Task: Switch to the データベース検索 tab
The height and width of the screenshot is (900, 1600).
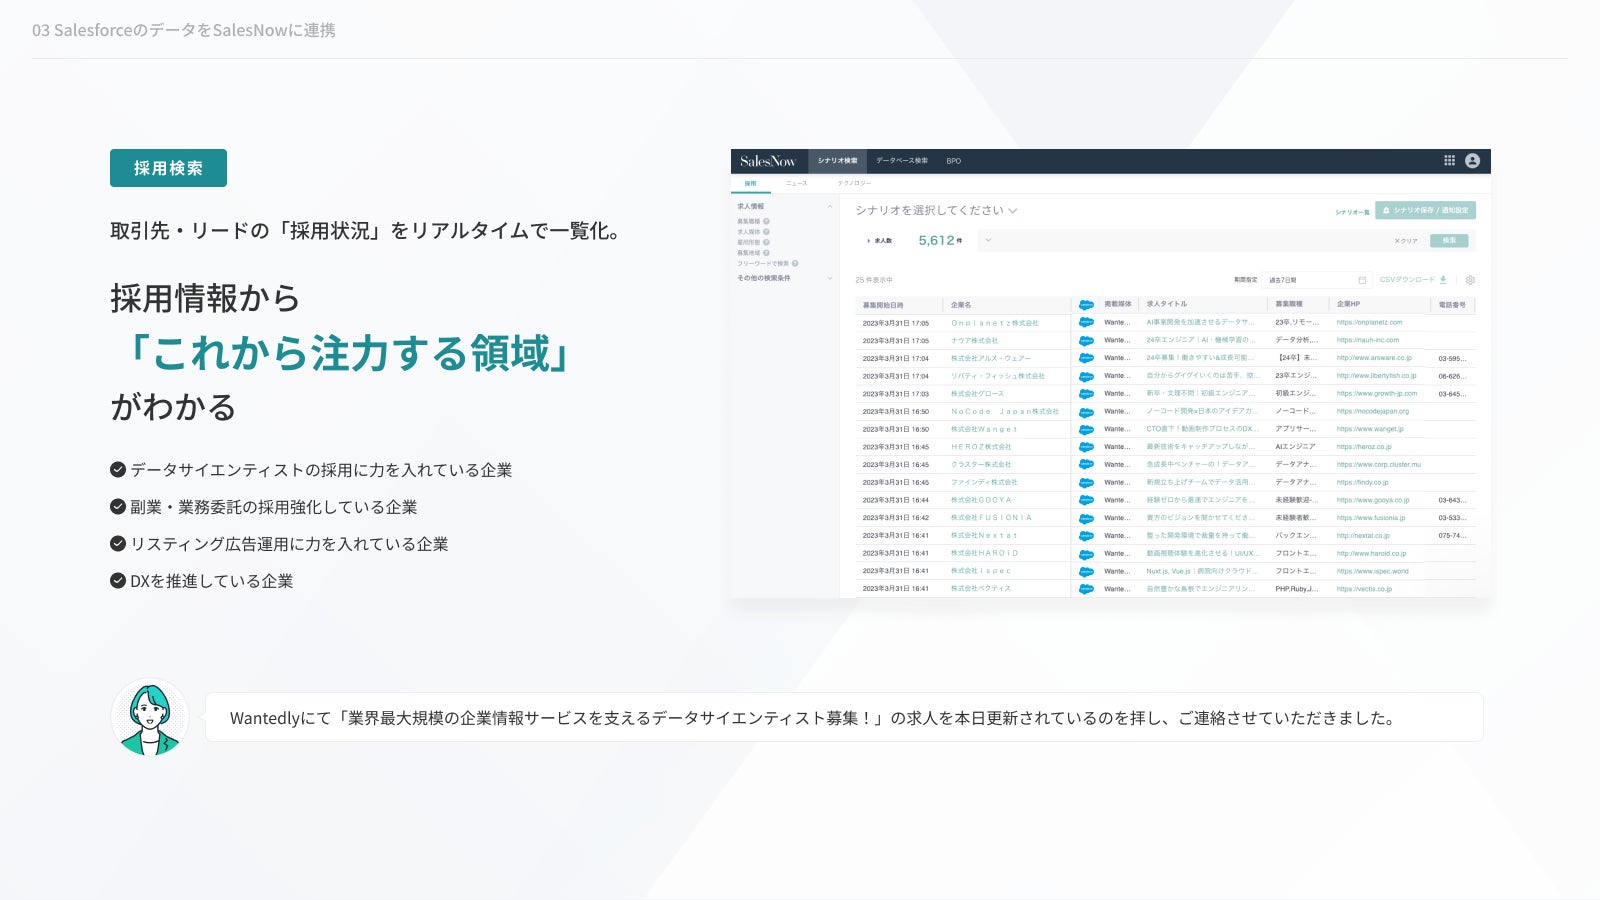Action: 902,161
